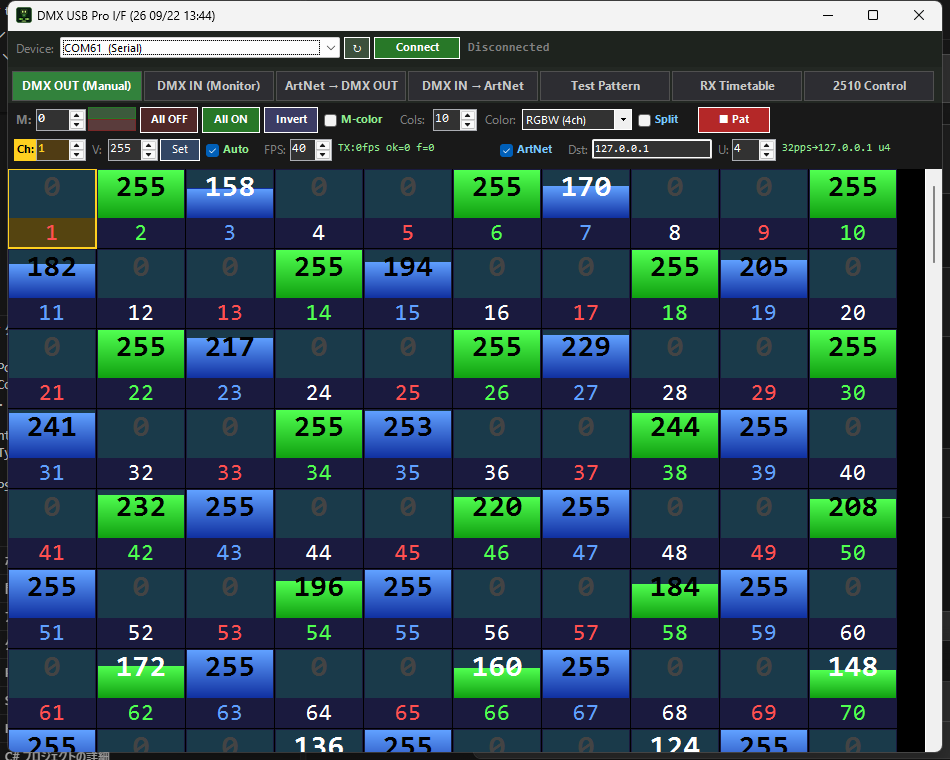Click the Invert button
The image size is (950, 760).
tap(291, 119)
